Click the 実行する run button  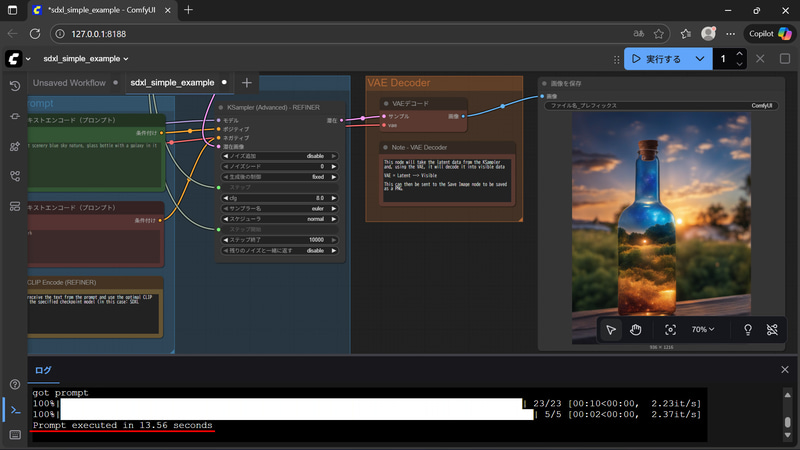pos(657,59)
